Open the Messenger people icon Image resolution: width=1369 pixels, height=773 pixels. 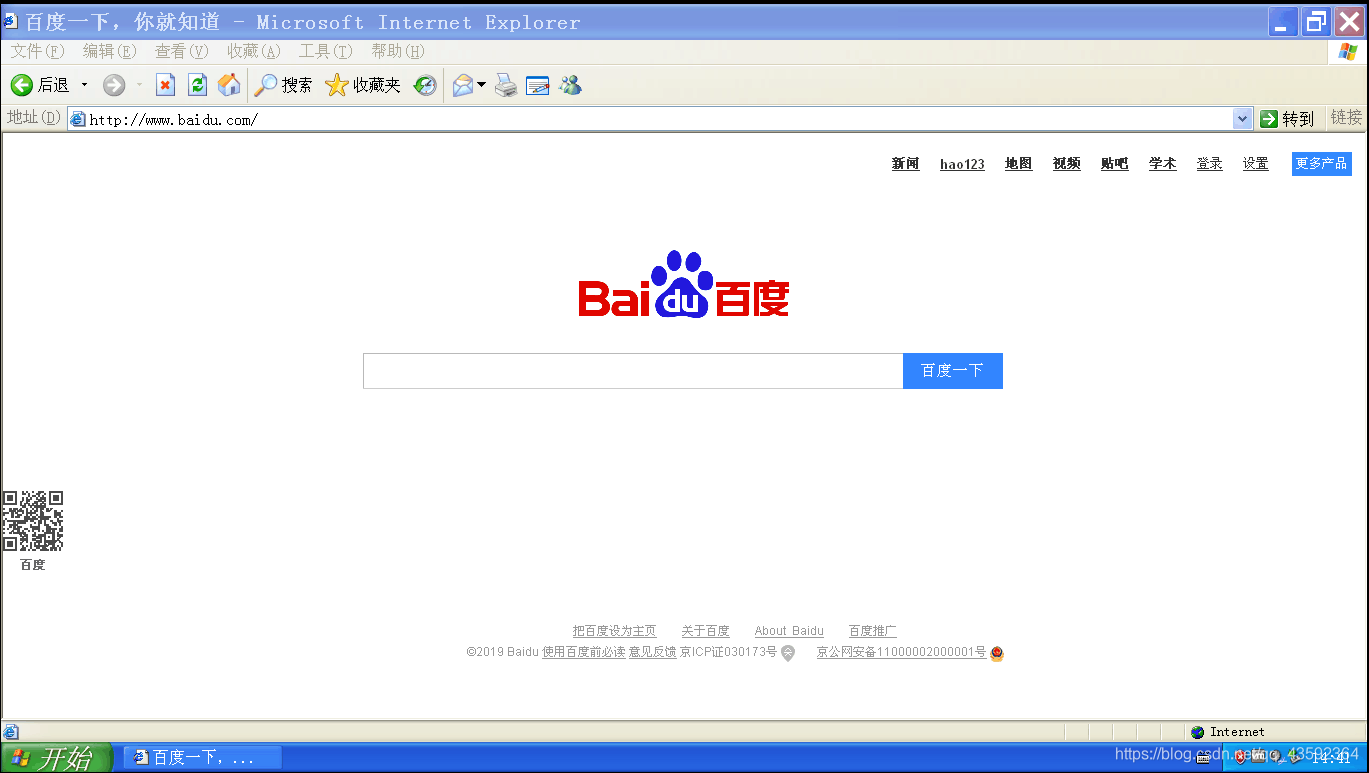point(570,86)
